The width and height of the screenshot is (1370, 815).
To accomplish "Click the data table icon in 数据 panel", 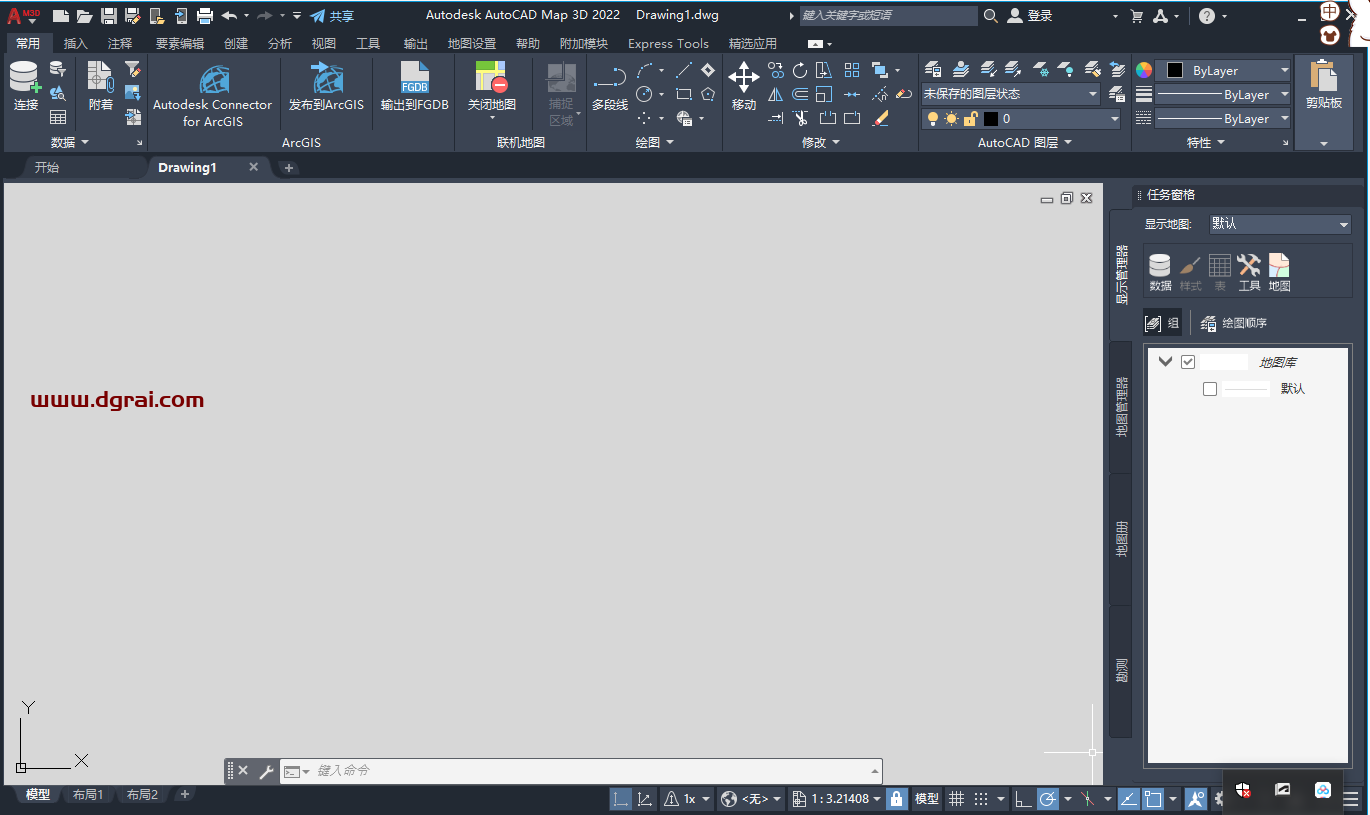I will [58, 118].
